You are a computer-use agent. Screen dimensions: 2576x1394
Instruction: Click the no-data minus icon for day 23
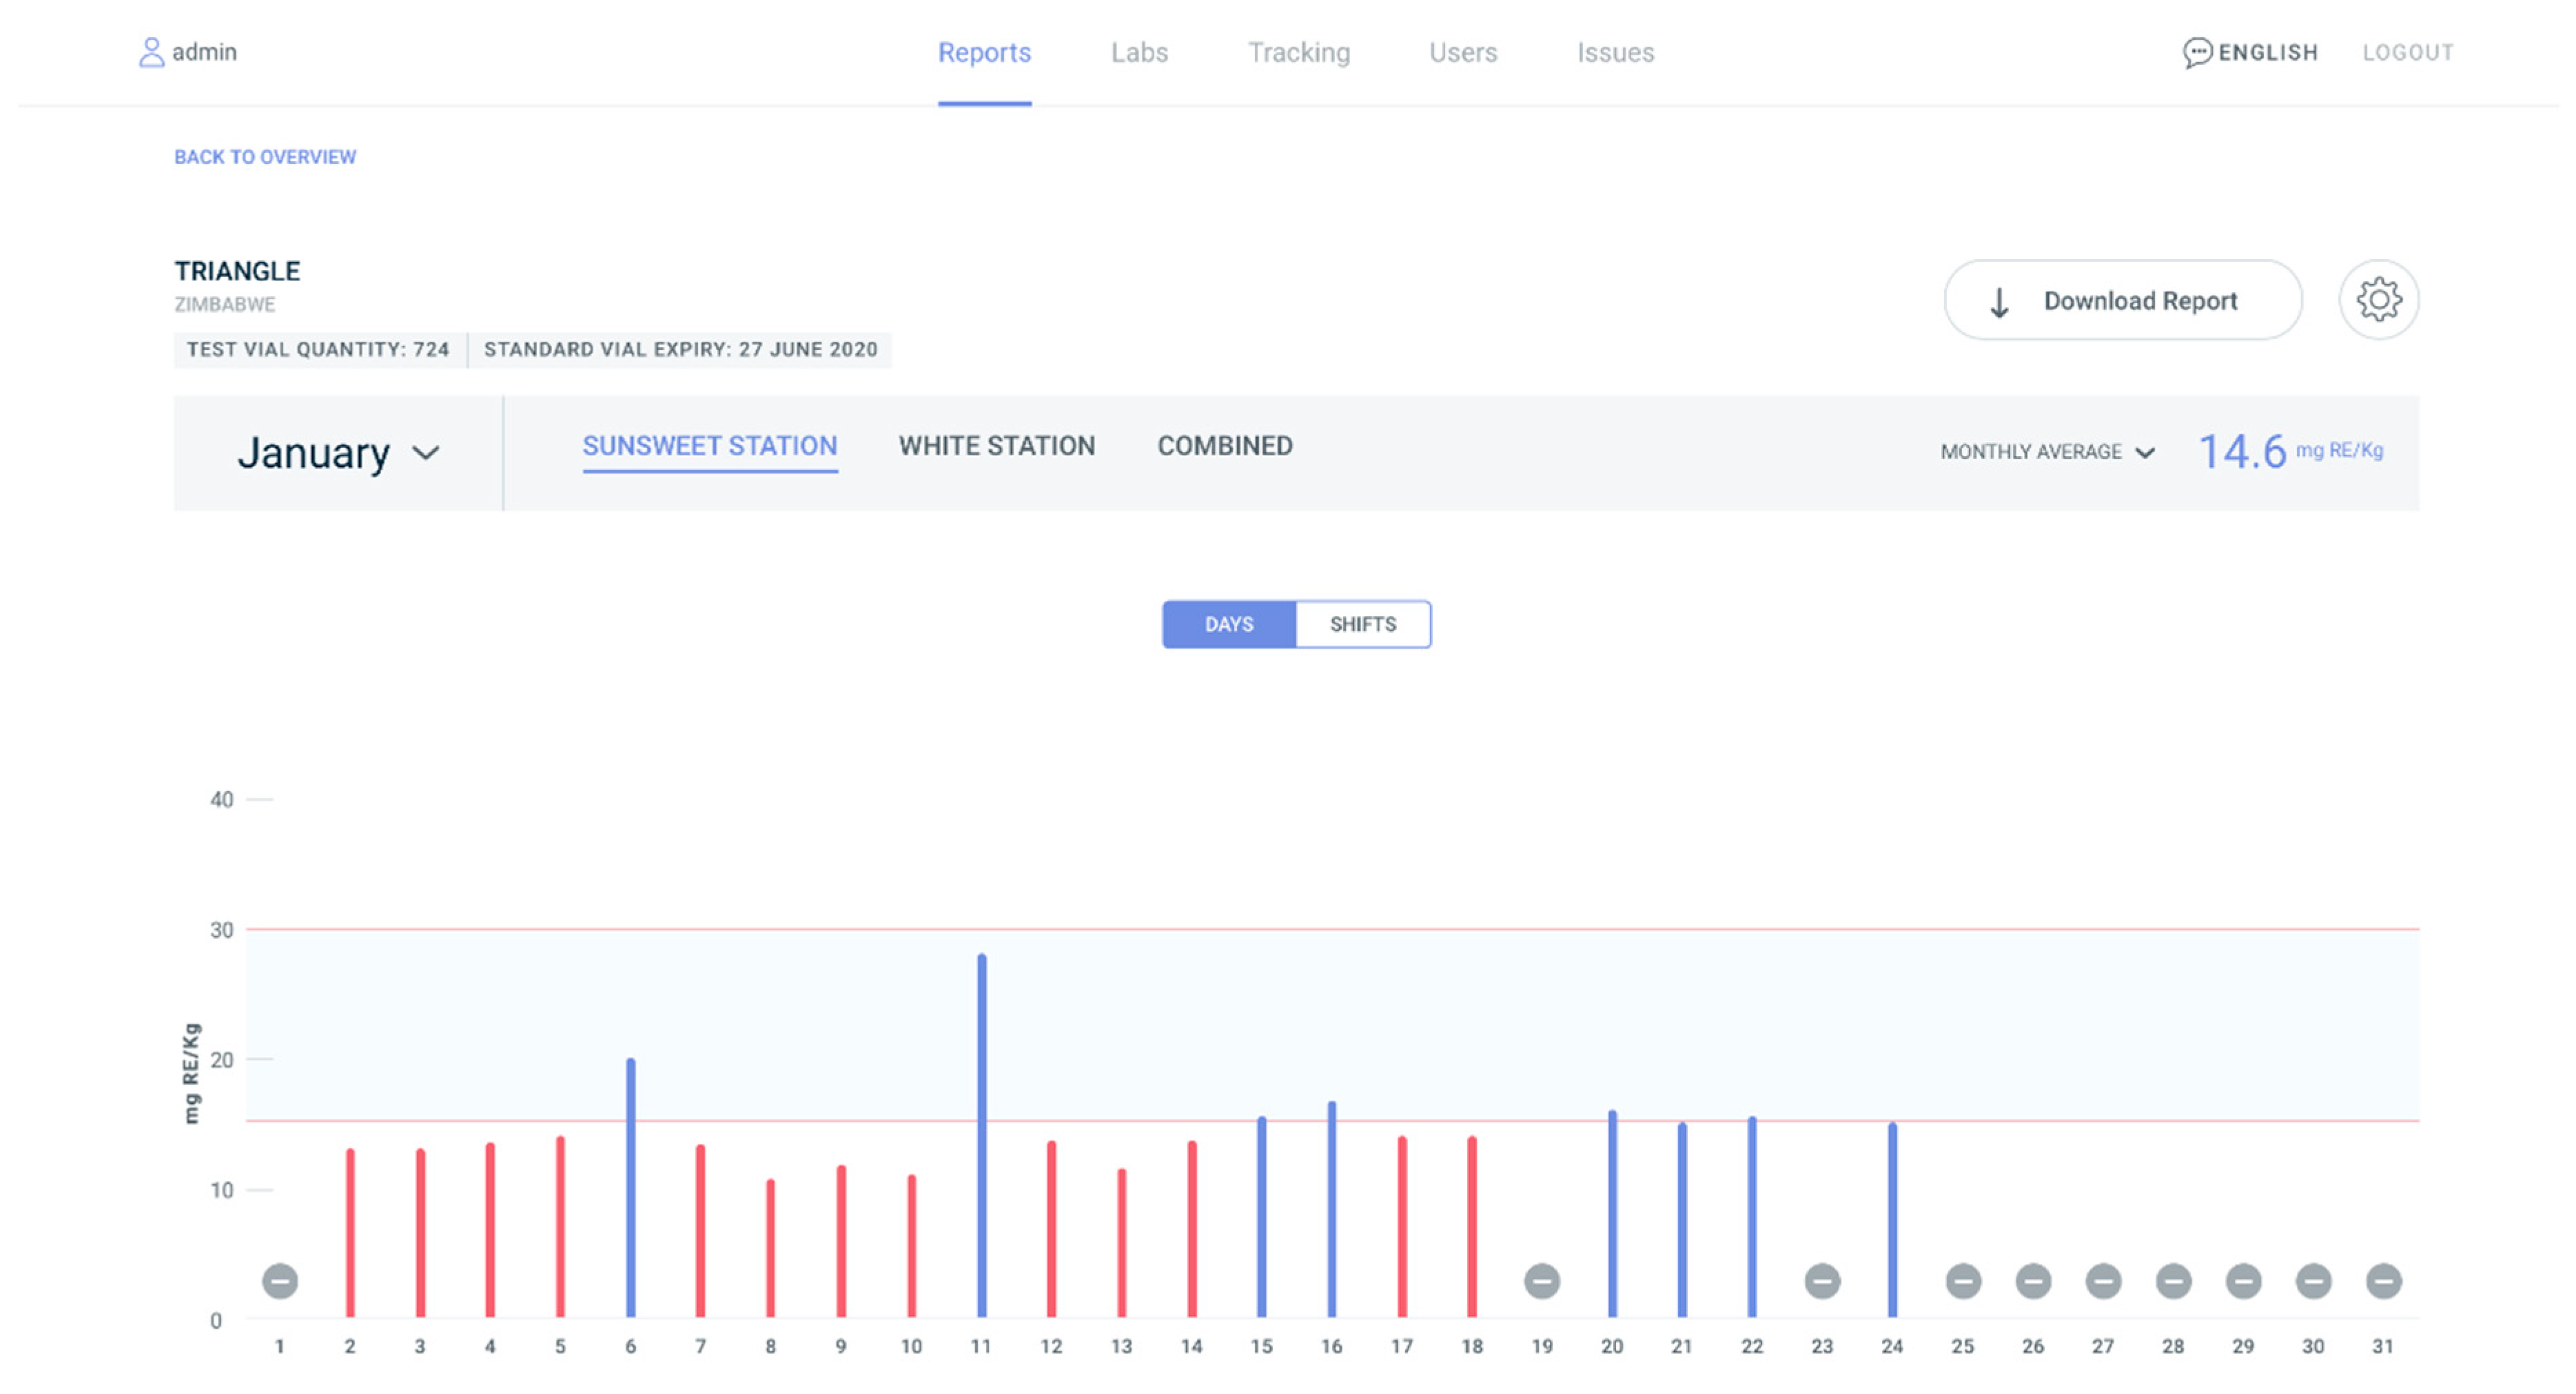point(1822,1281)
